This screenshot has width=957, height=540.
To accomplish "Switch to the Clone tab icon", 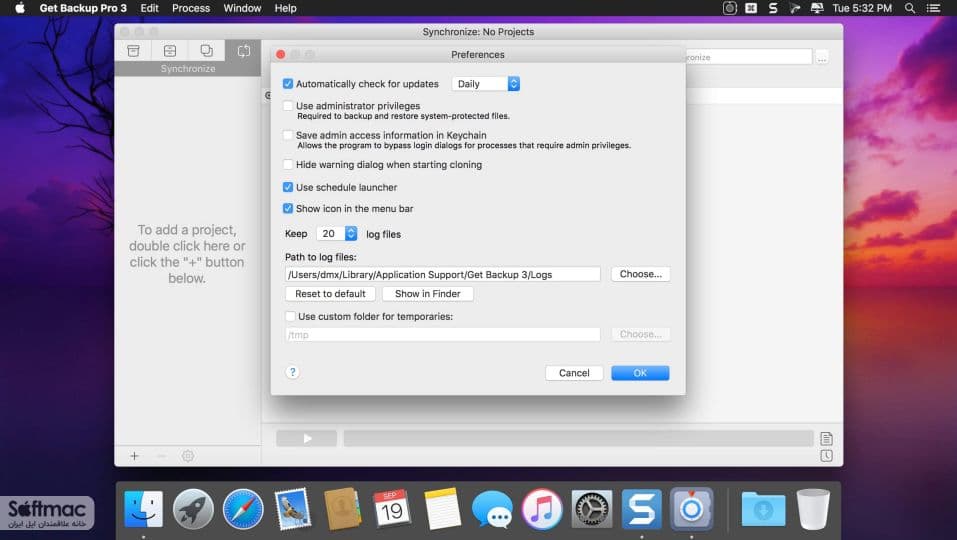I will [206, 51].
